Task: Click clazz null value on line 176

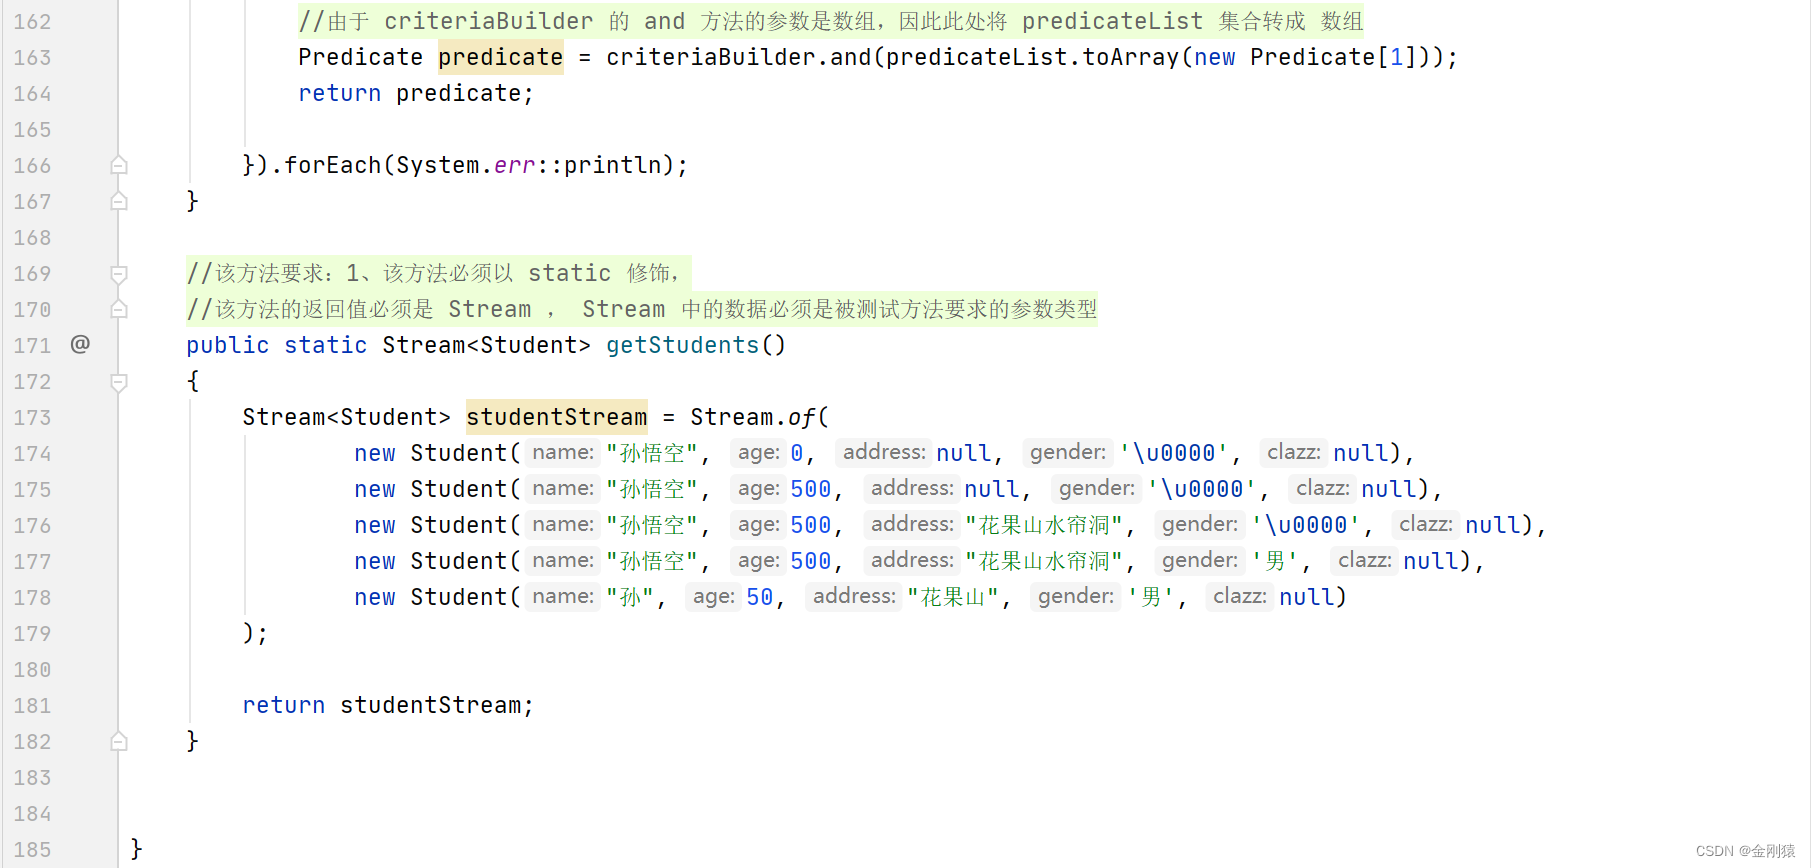Action: (1493, 525)
